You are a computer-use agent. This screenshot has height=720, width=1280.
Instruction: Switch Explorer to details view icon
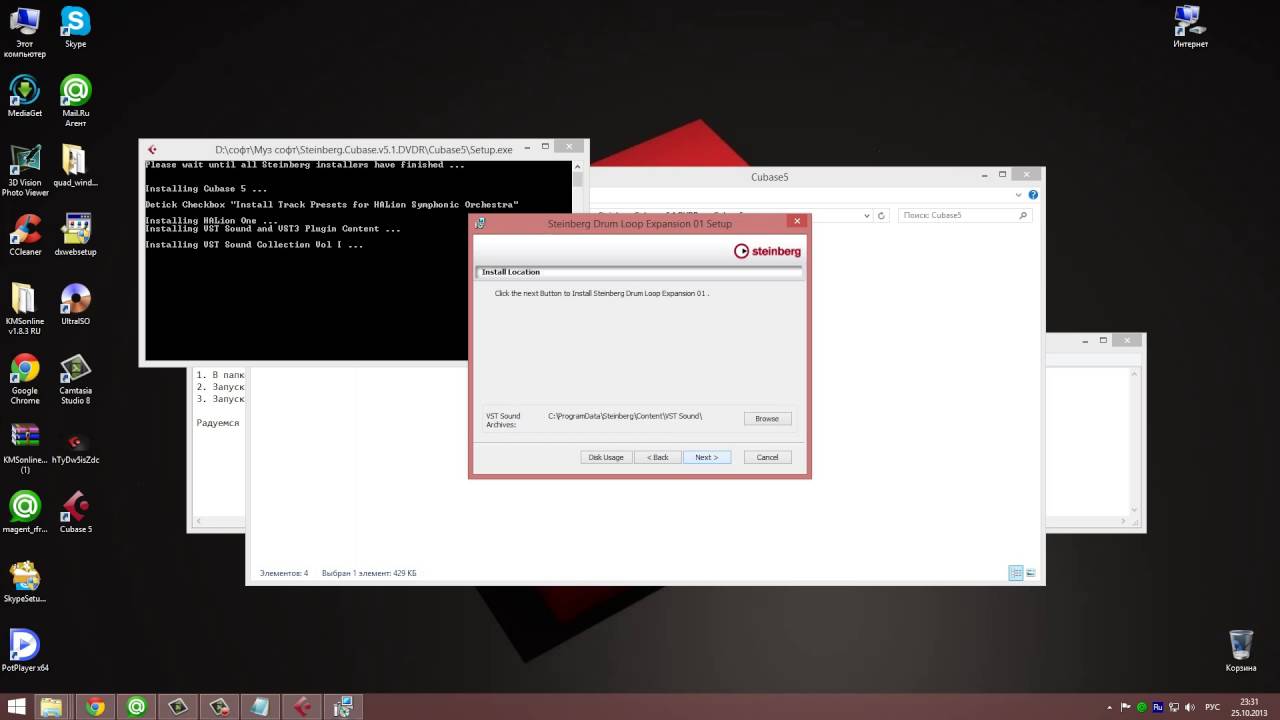1016,573
